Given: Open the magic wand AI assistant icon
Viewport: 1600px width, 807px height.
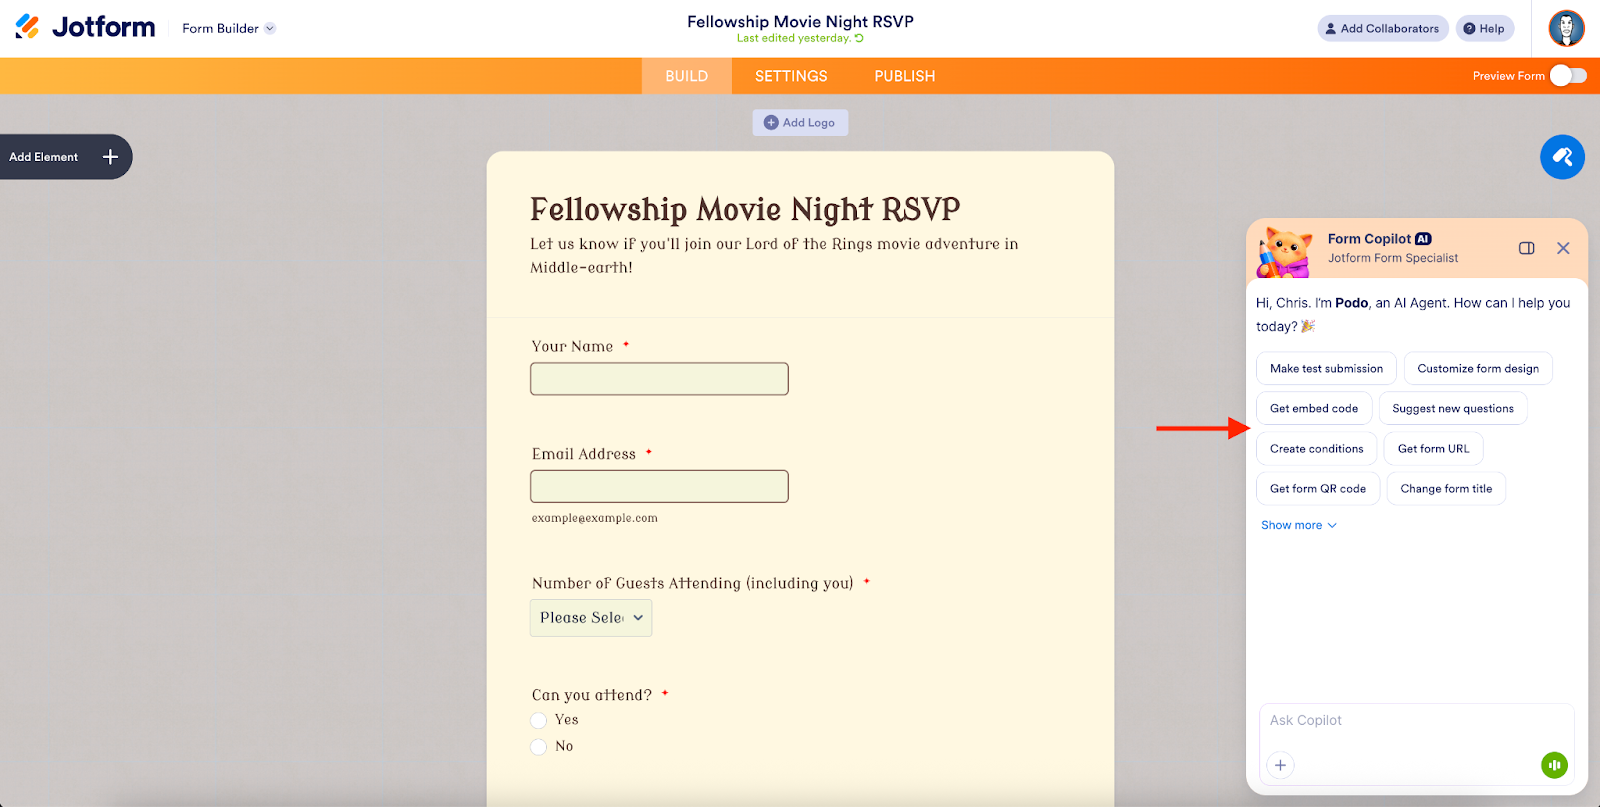Looking at the screenshot, I should pos(1561,157).
